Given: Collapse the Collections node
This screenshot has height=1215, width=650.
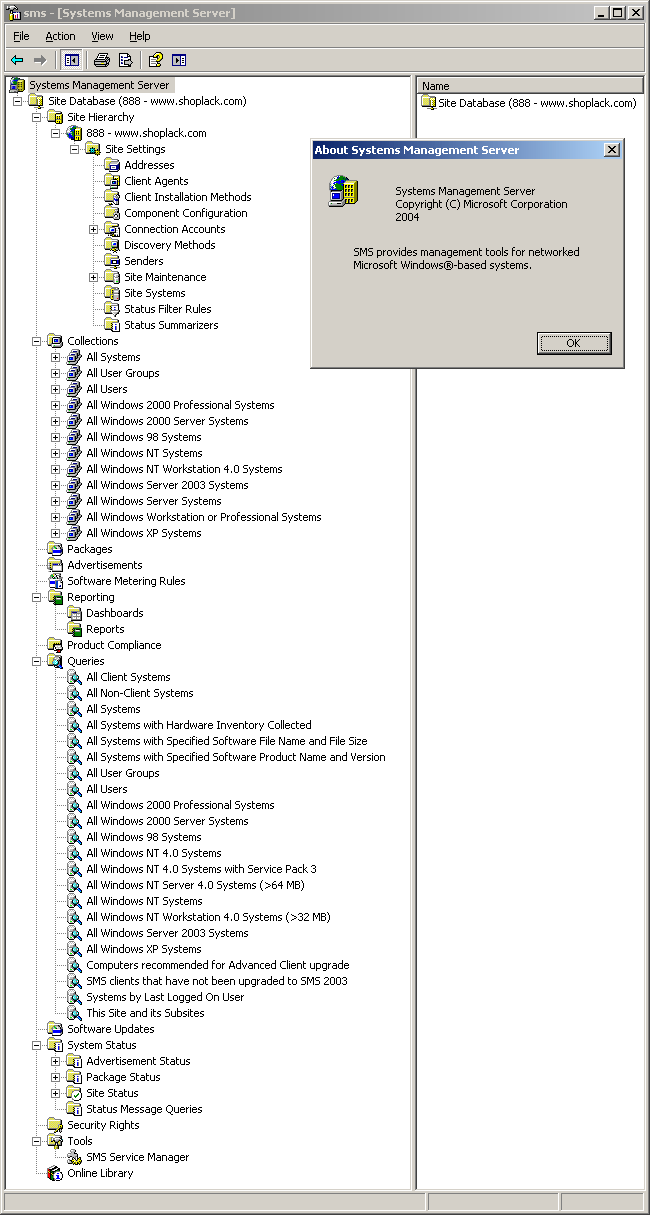Looking at the screenshot, I should pos(37,341).
